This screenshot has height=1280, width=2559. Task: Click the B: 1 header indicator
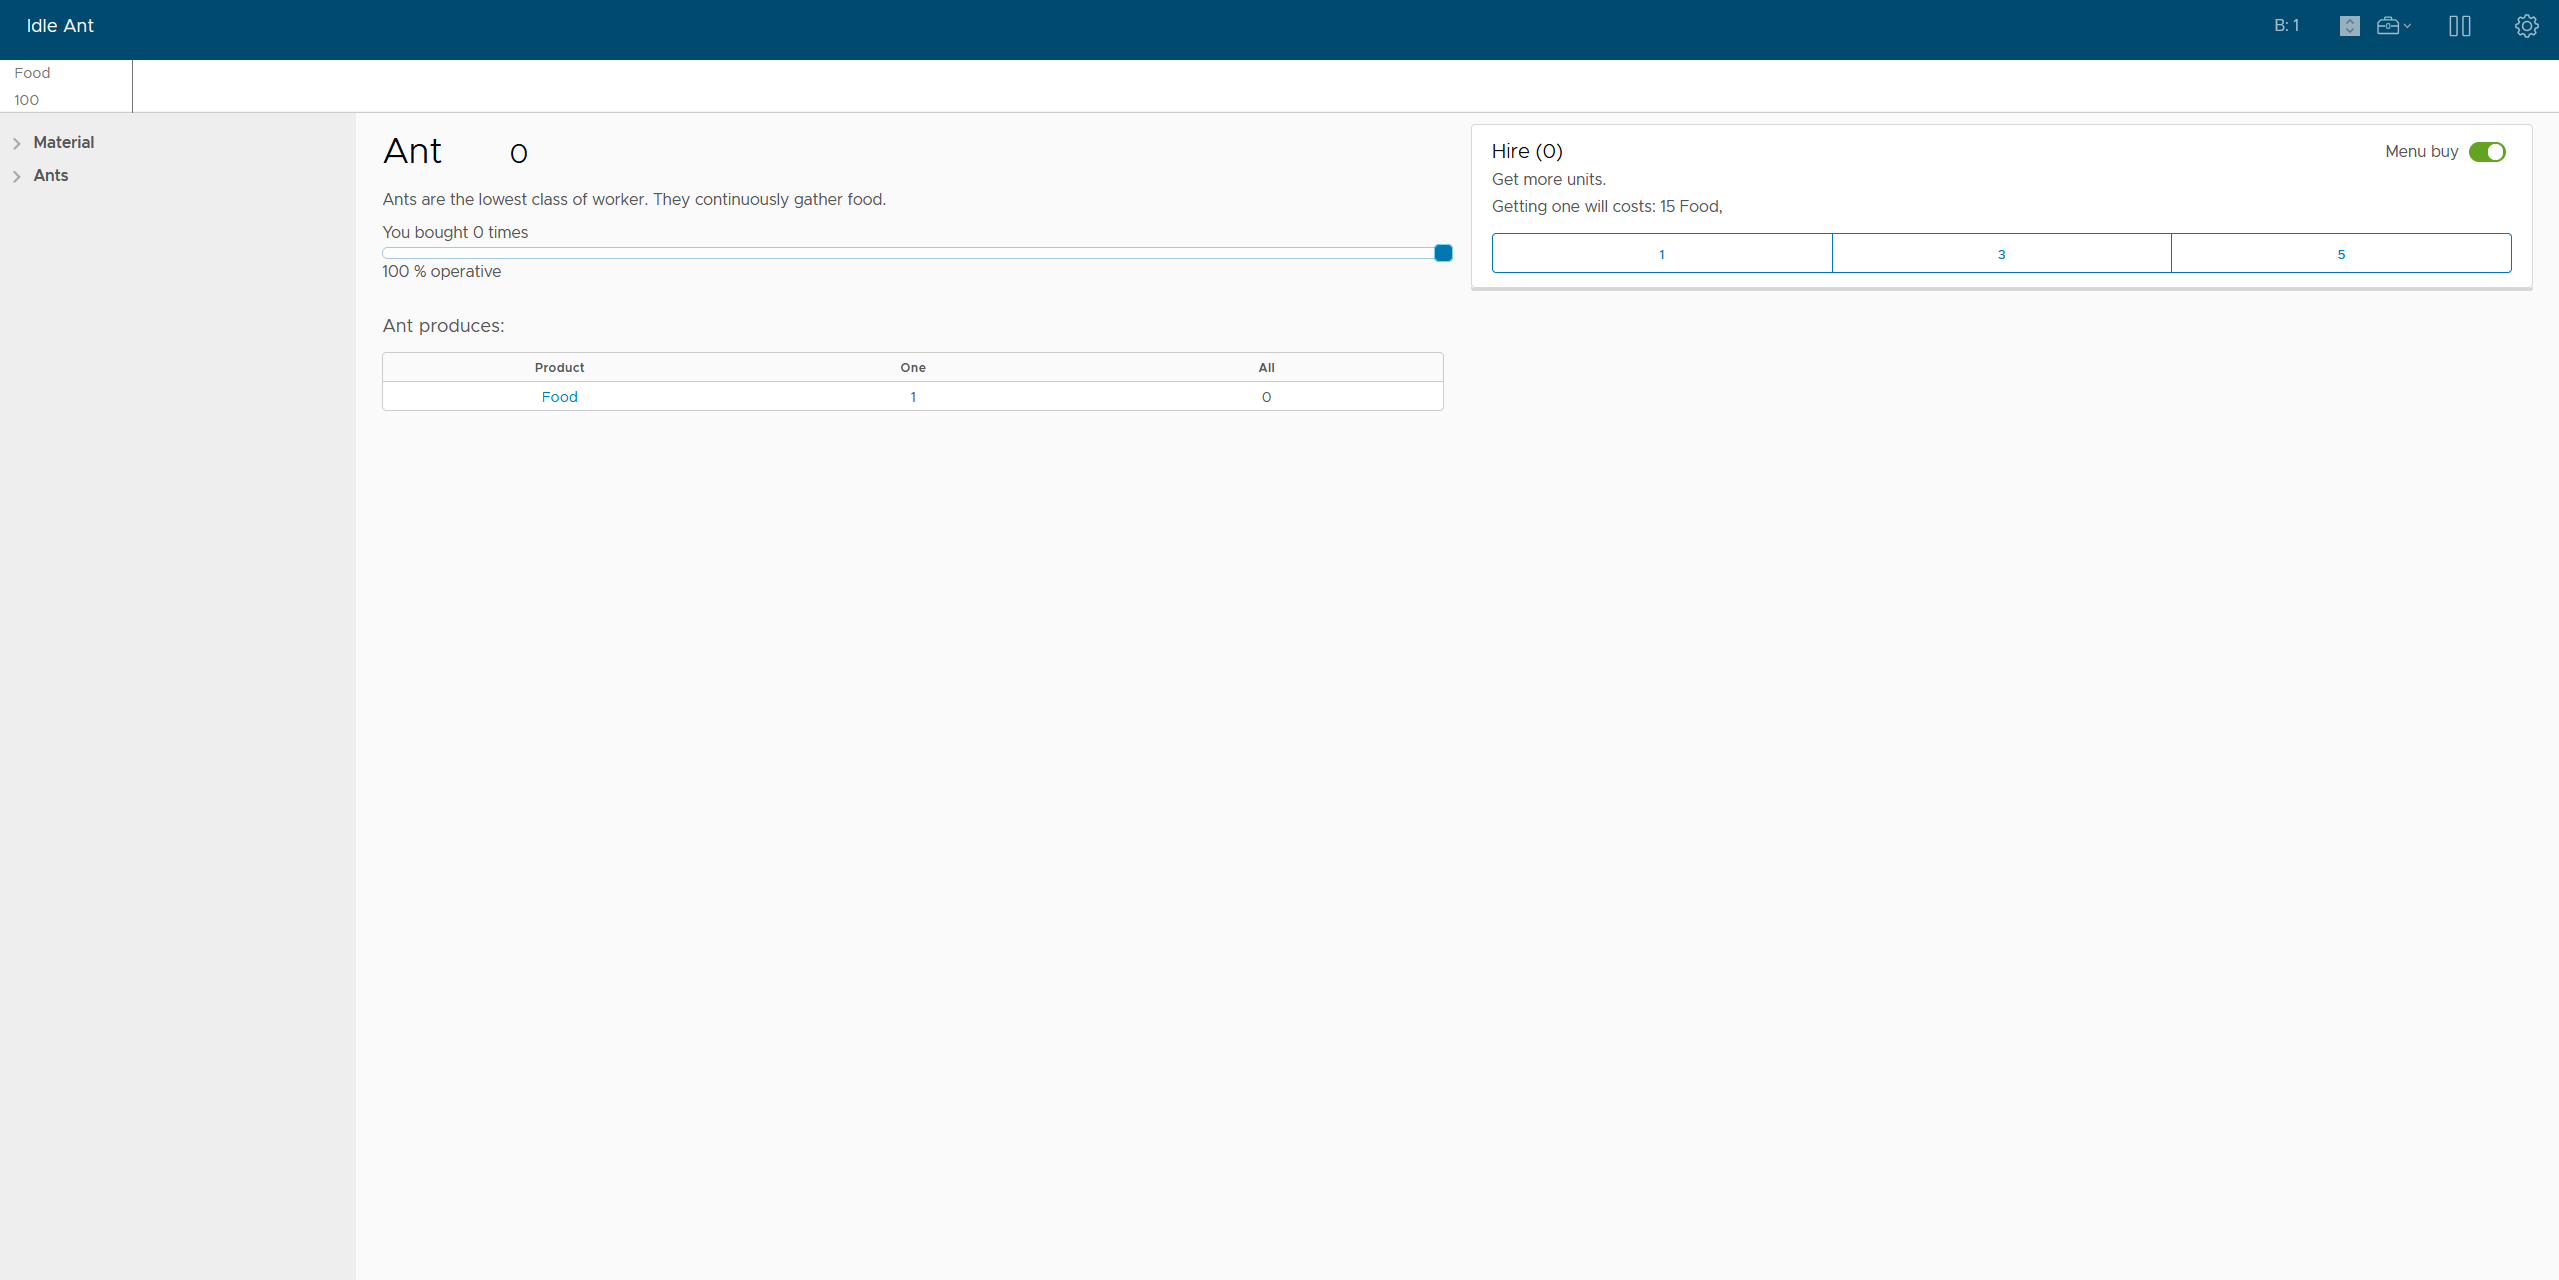coord(2286,26)
